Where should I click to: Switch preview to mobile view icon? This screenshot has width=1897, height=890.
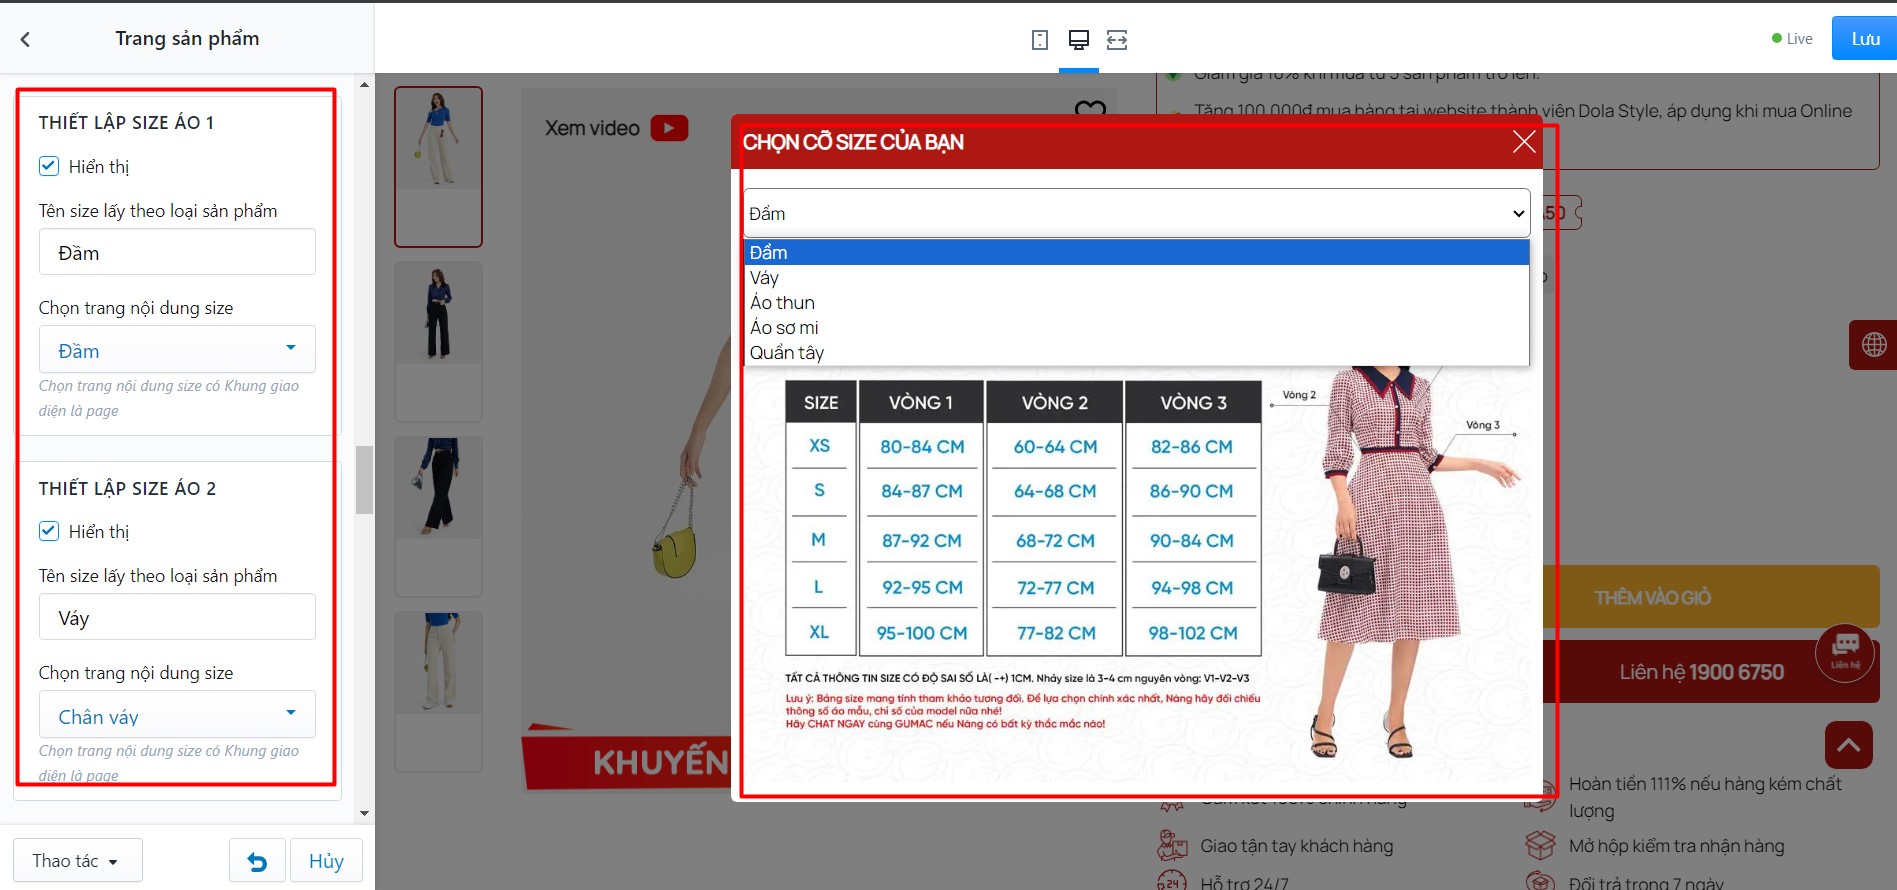(x=1040, y=40)
